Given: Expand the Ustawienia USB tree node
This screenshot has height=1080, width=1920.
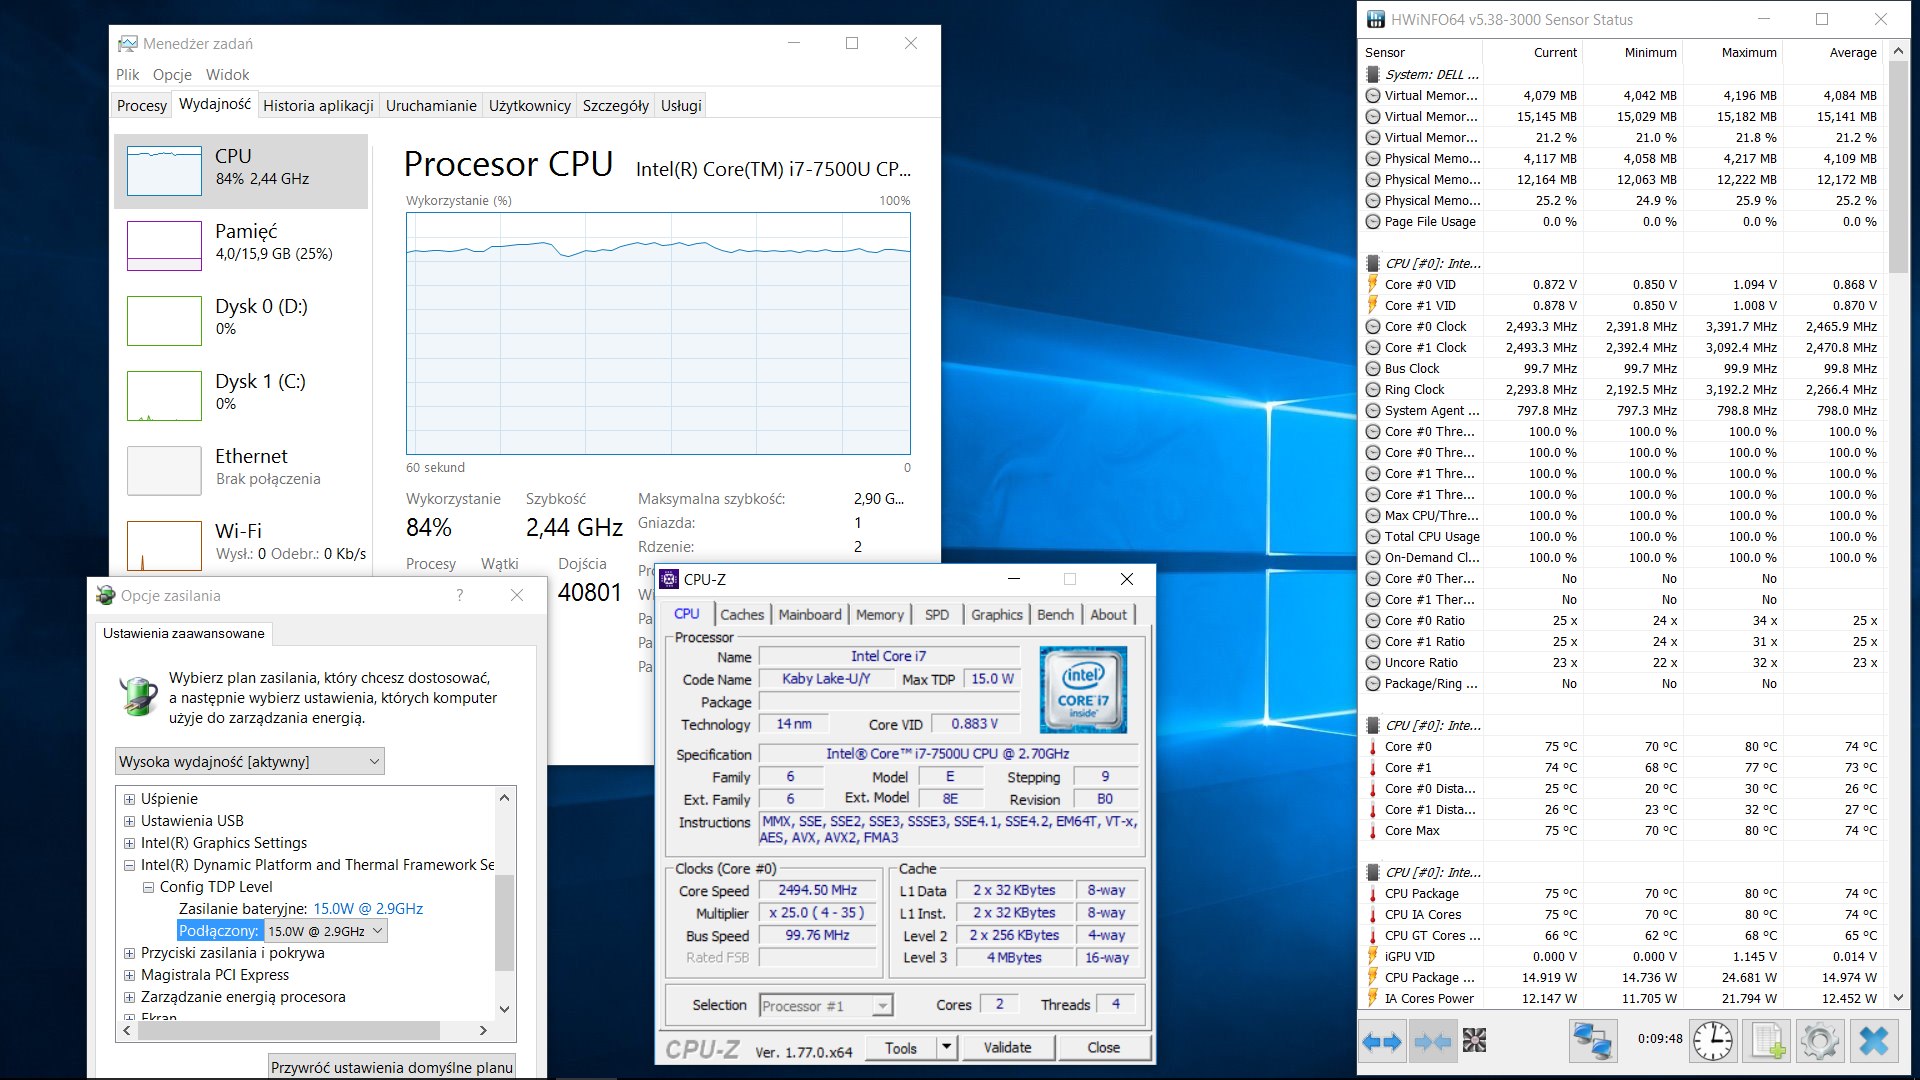Looking at the screenshot, I should [x=130, y=821].
